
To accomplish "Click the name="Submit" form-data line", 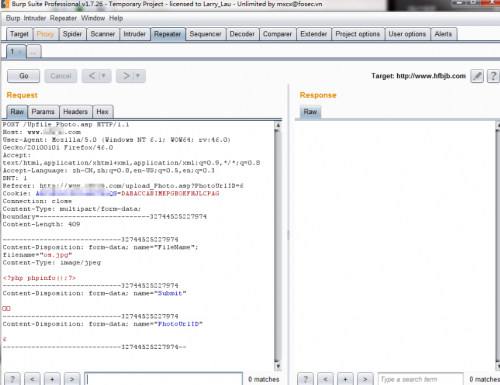I will pyautogui.click(x=94, y=293).
